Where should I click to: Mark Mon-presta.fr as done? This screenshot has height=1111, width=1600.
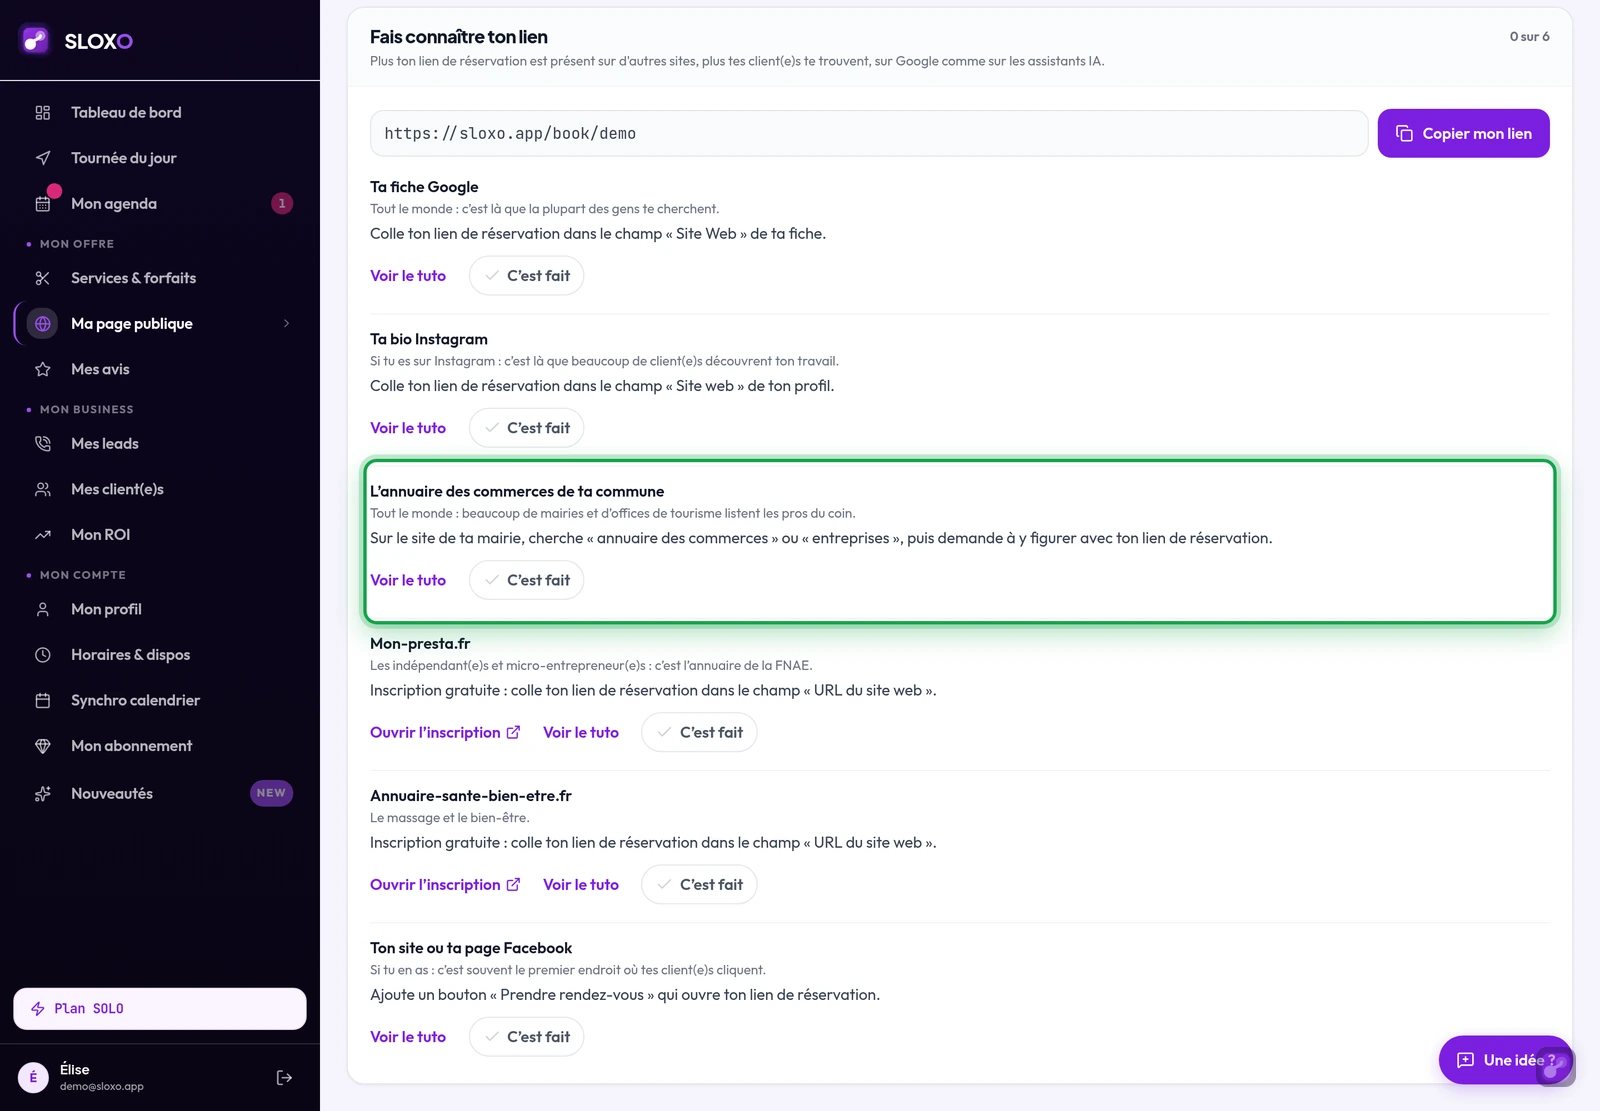[699, 732]
